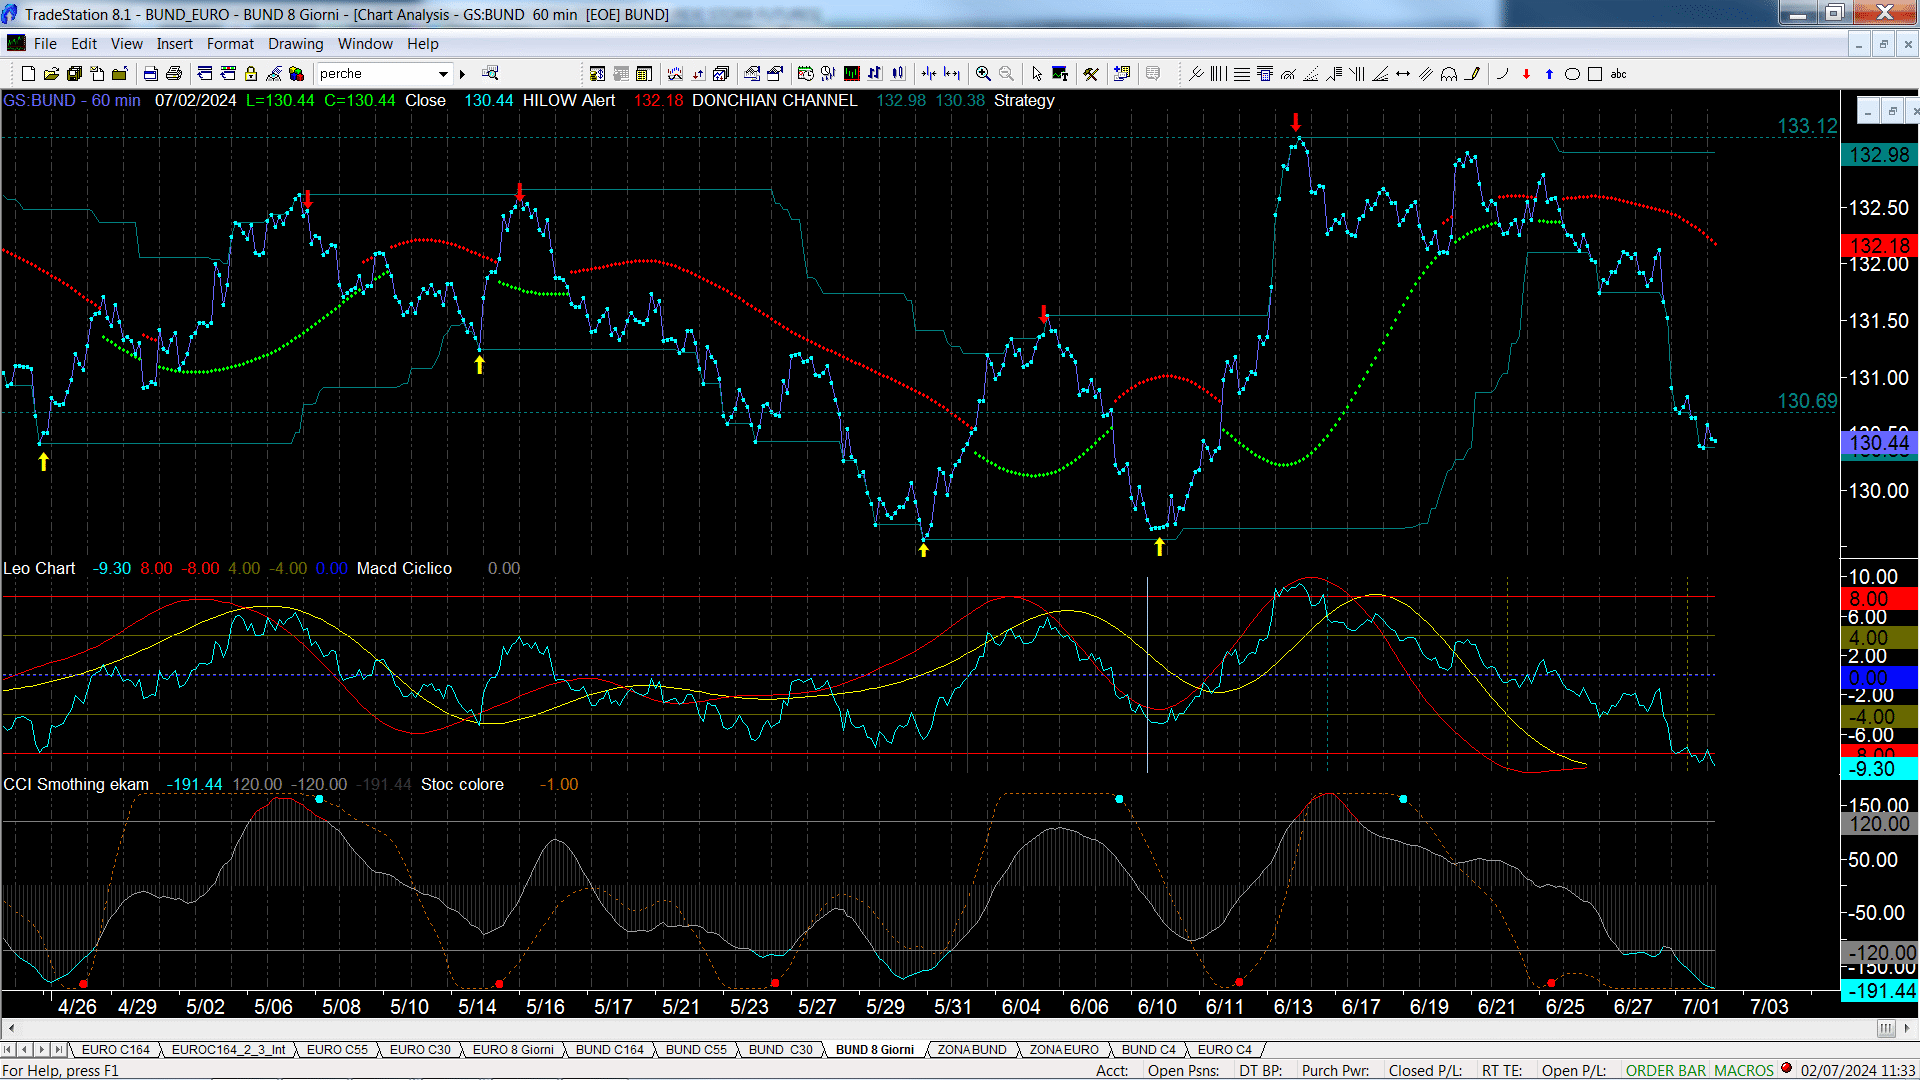This screenshot has width=1920, height=1080.
Task: Click the arrow next to command box
Action: (462, 74)
